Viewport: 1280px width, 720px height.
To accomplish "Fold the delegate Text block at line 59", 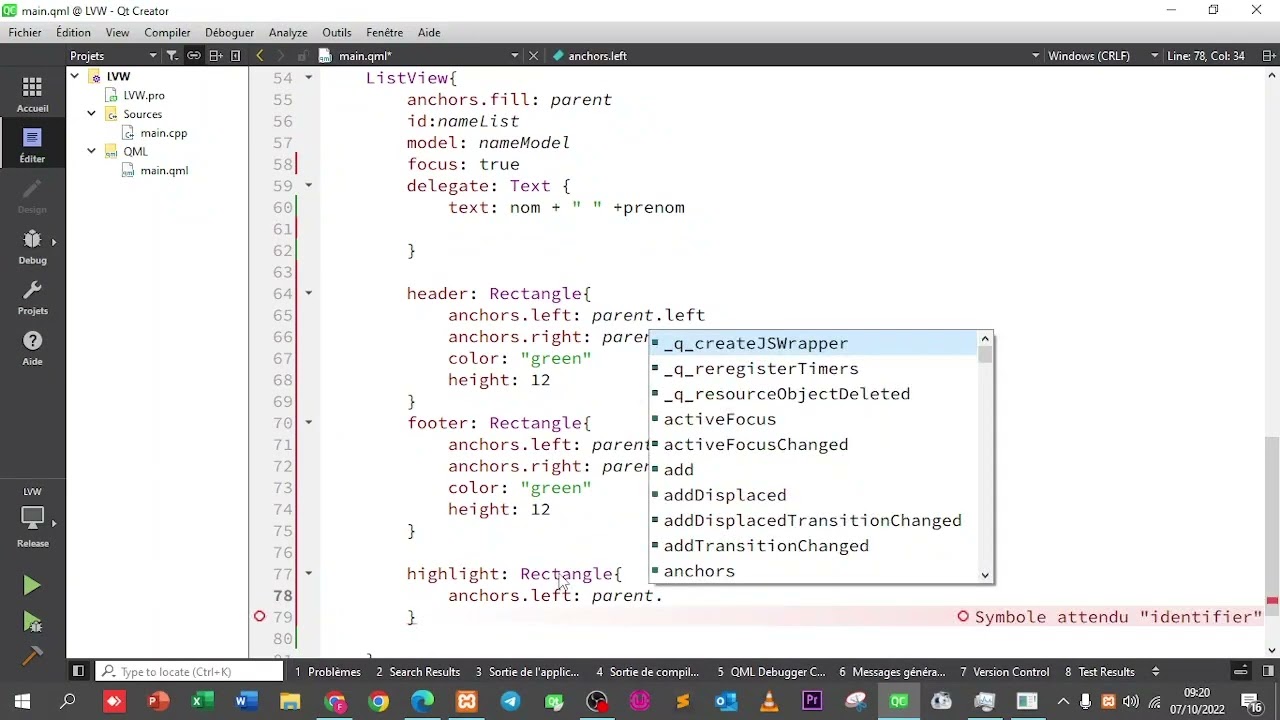I will tap(308, 186).
